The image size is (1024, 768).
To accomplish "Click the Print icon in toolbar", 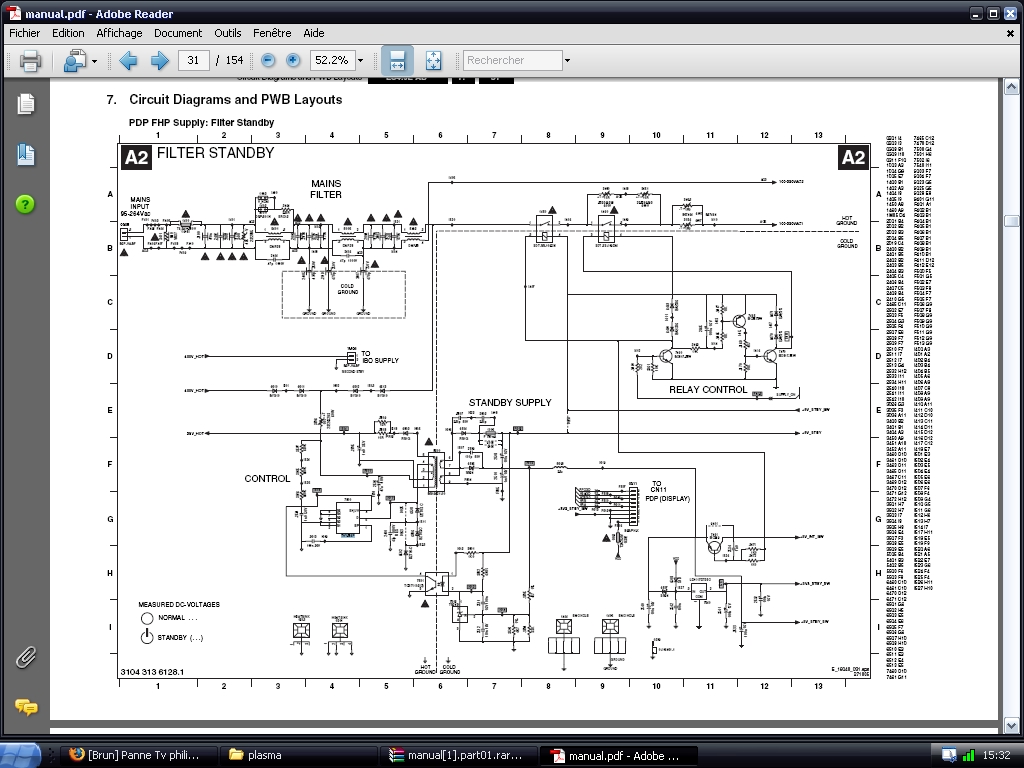I will (x=30, y=61).
